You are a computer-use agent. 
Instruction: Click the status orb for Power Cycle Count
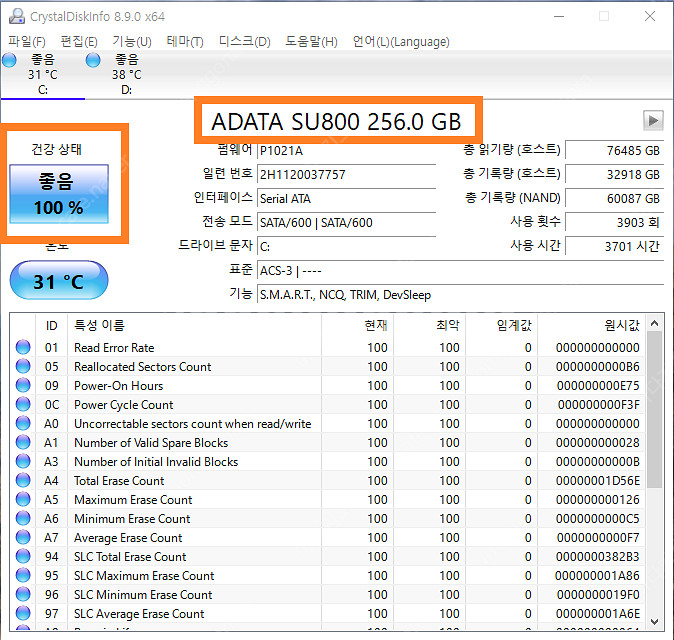[23, 404]
